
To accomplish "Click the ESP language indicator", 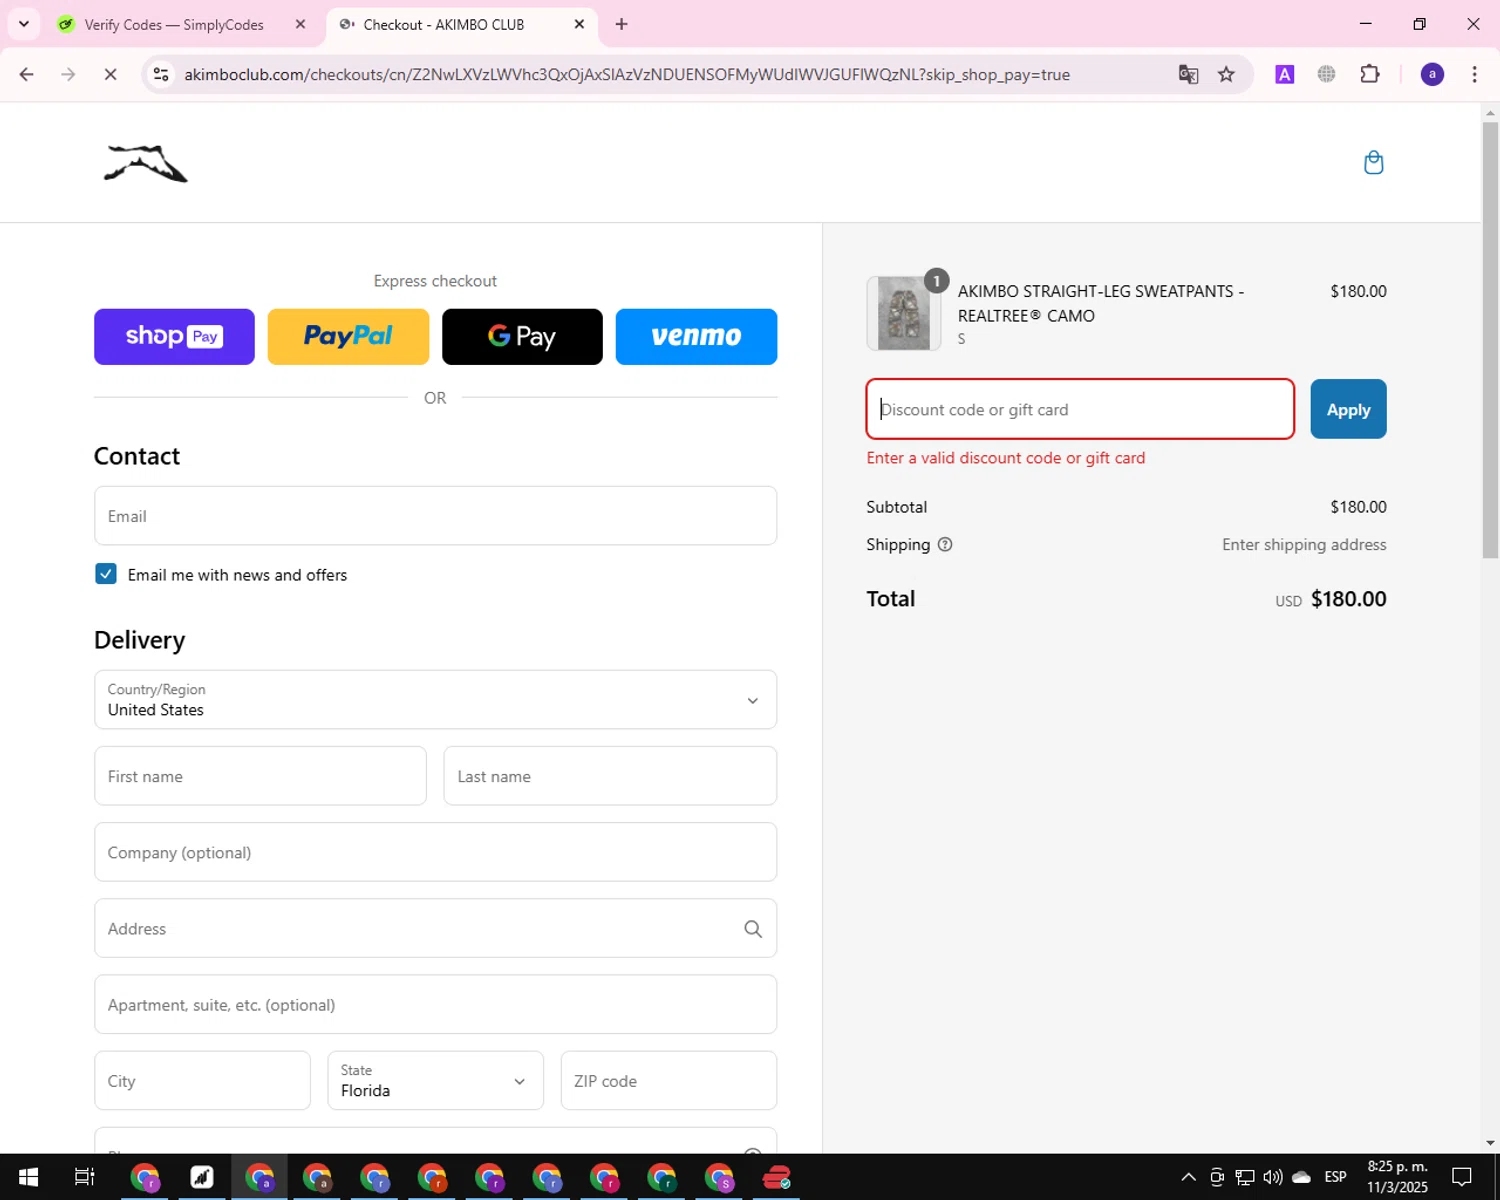I will [1335, 1177].
